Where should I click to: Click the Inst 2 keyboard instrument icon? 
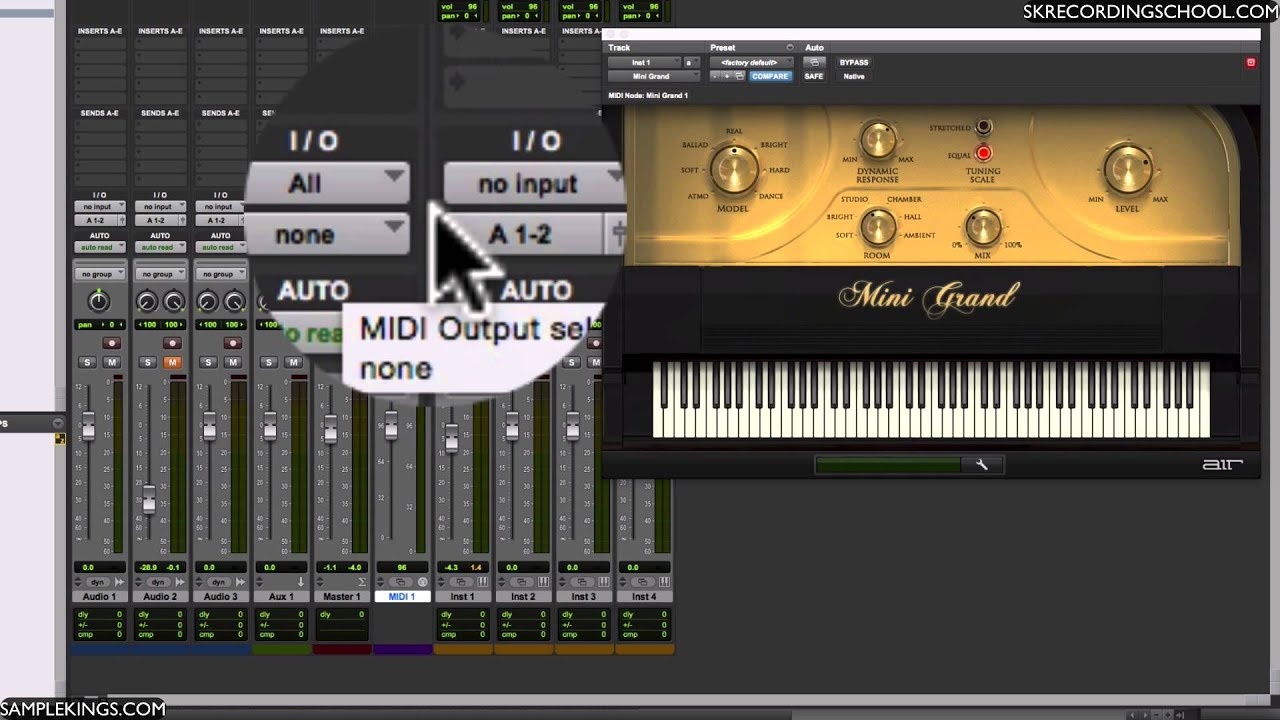point(544,582)
